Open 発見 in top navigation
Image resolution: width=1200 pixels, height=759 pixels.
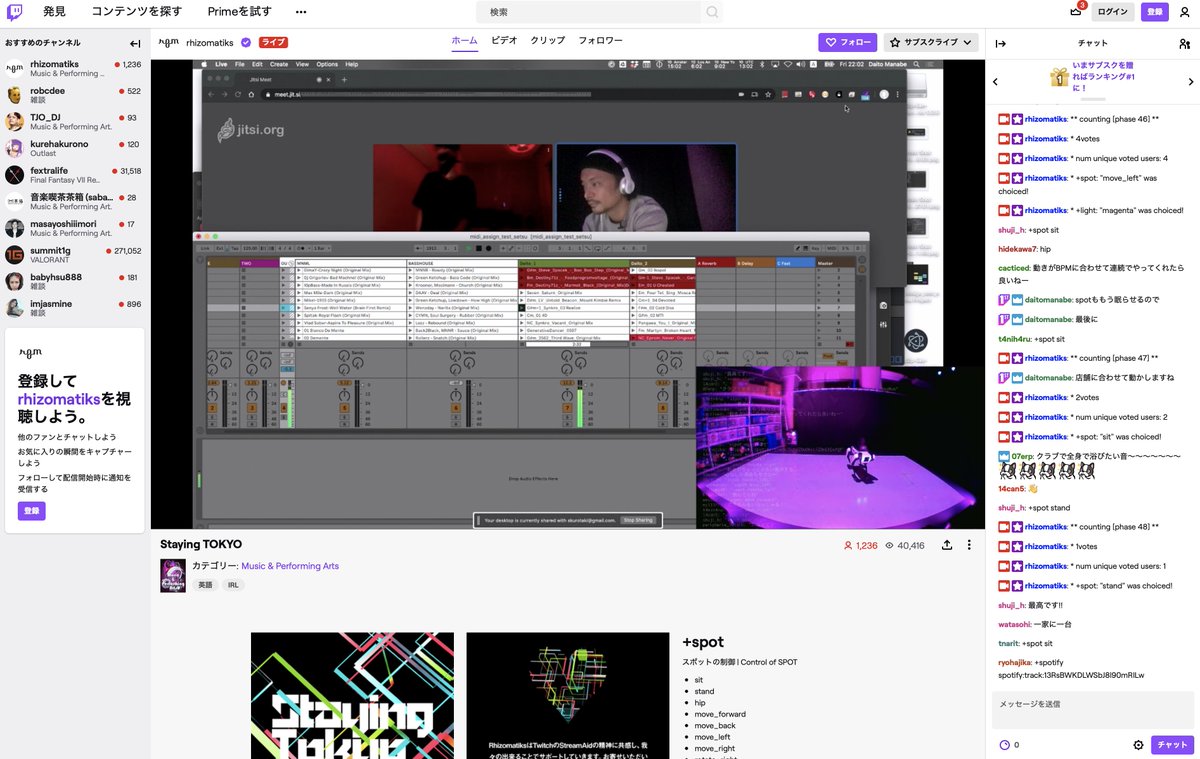point(55,12)
